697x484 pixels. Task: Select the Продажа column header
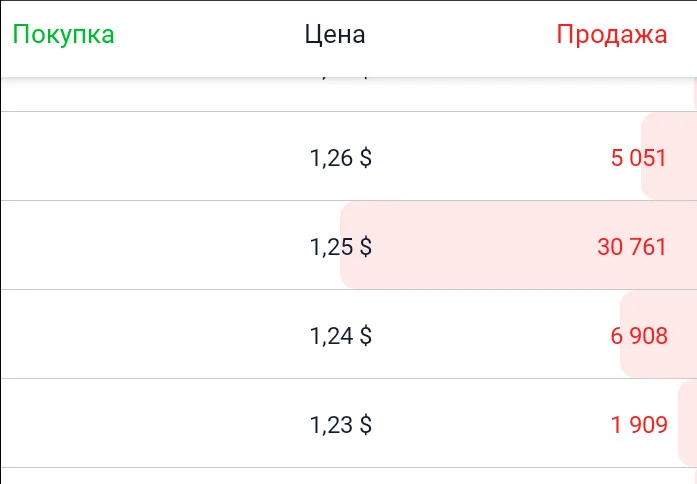click(612, 35)
